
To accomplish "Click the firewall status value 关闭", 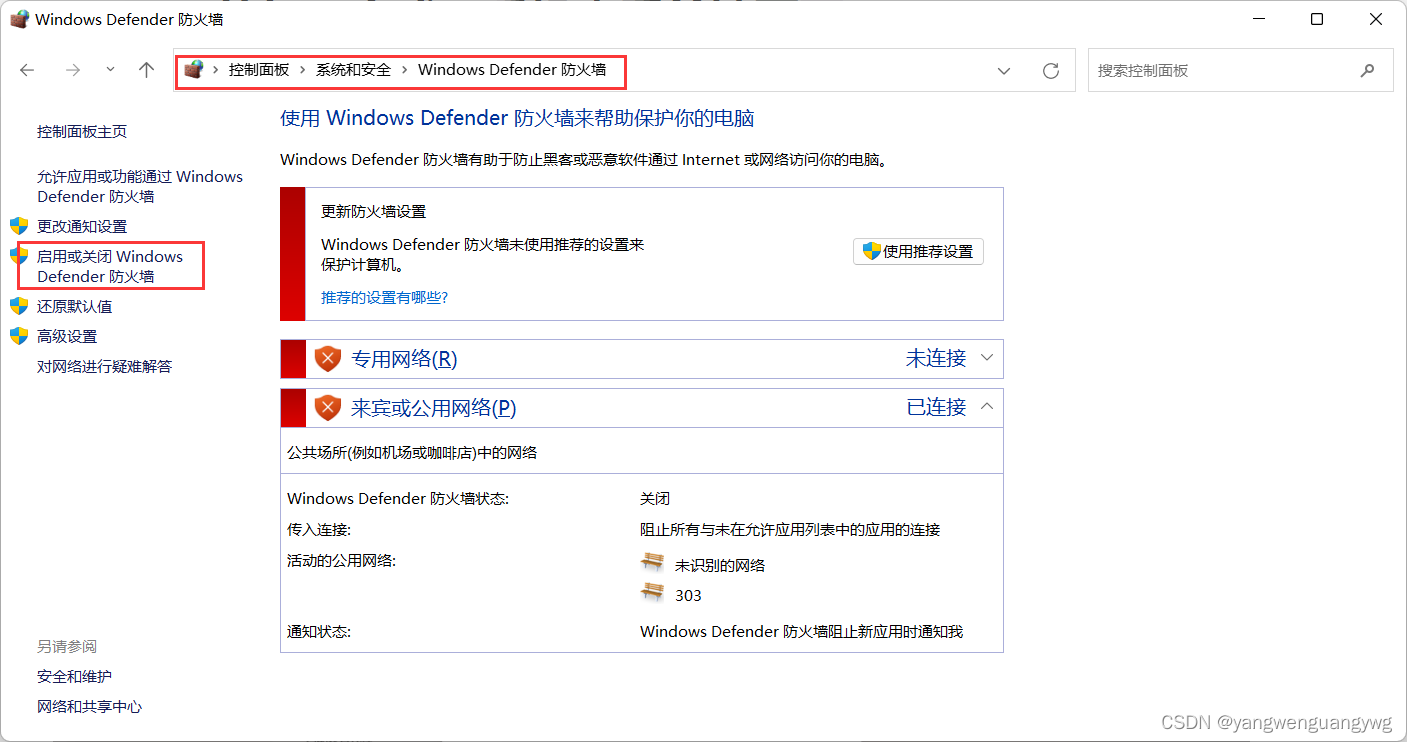I will 655,499.
